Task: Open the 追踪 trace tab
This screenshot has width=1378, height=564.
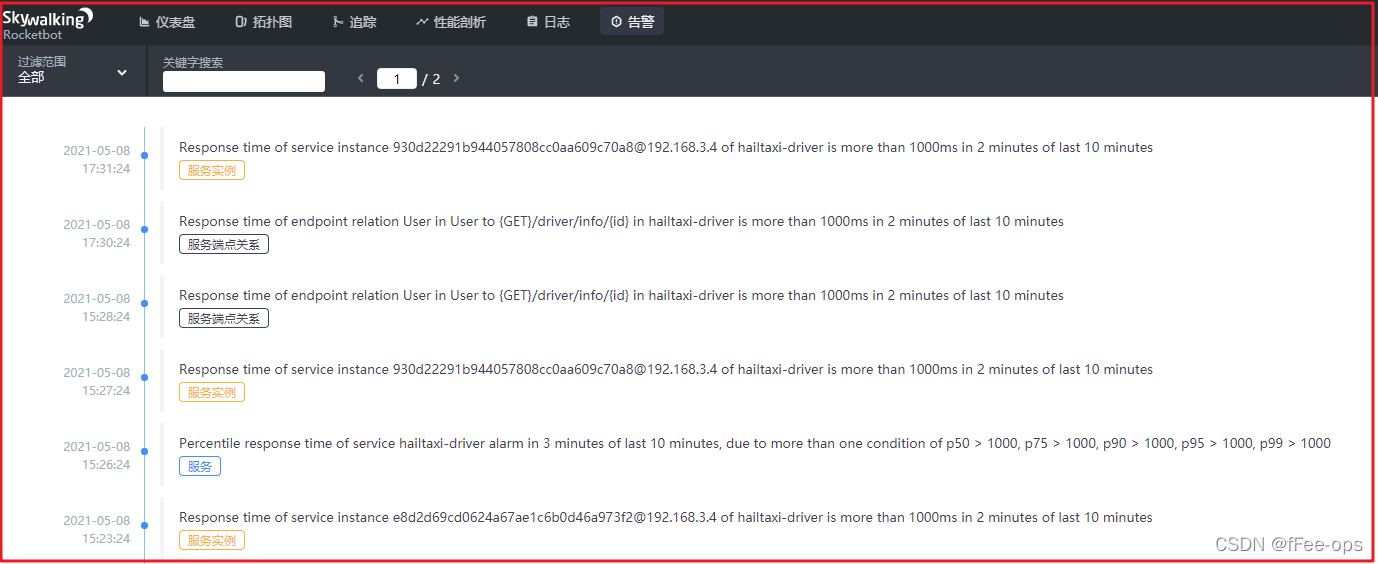Action: click(355, 21)
